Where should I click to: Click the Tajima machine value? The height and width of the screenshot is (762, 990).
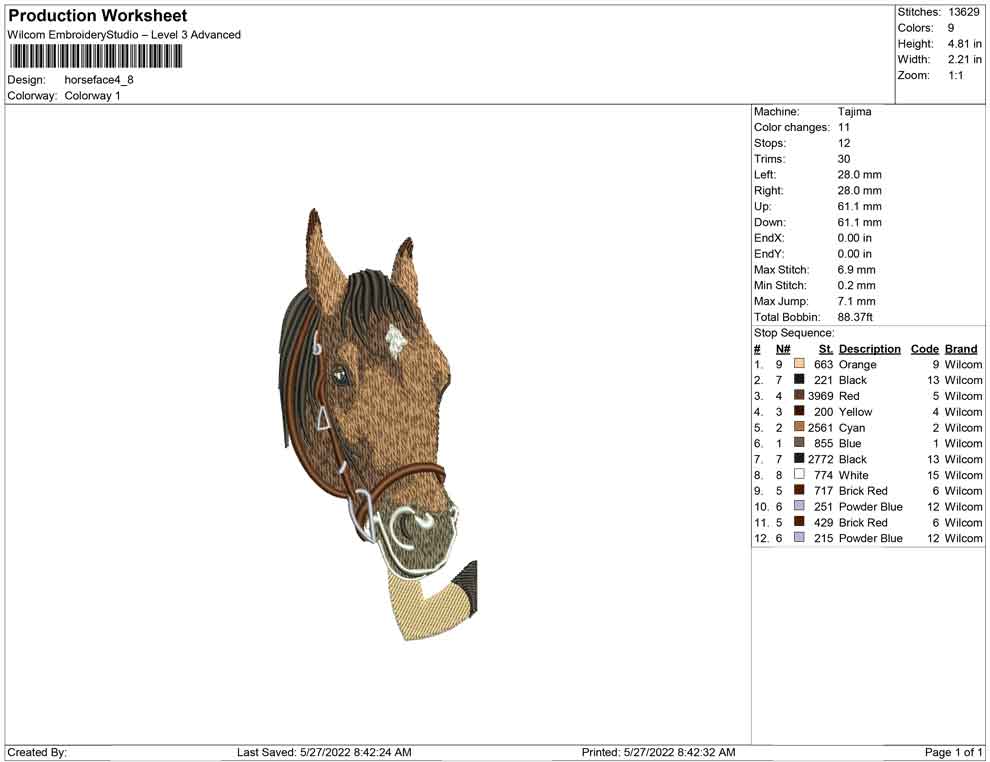[854, 112]
